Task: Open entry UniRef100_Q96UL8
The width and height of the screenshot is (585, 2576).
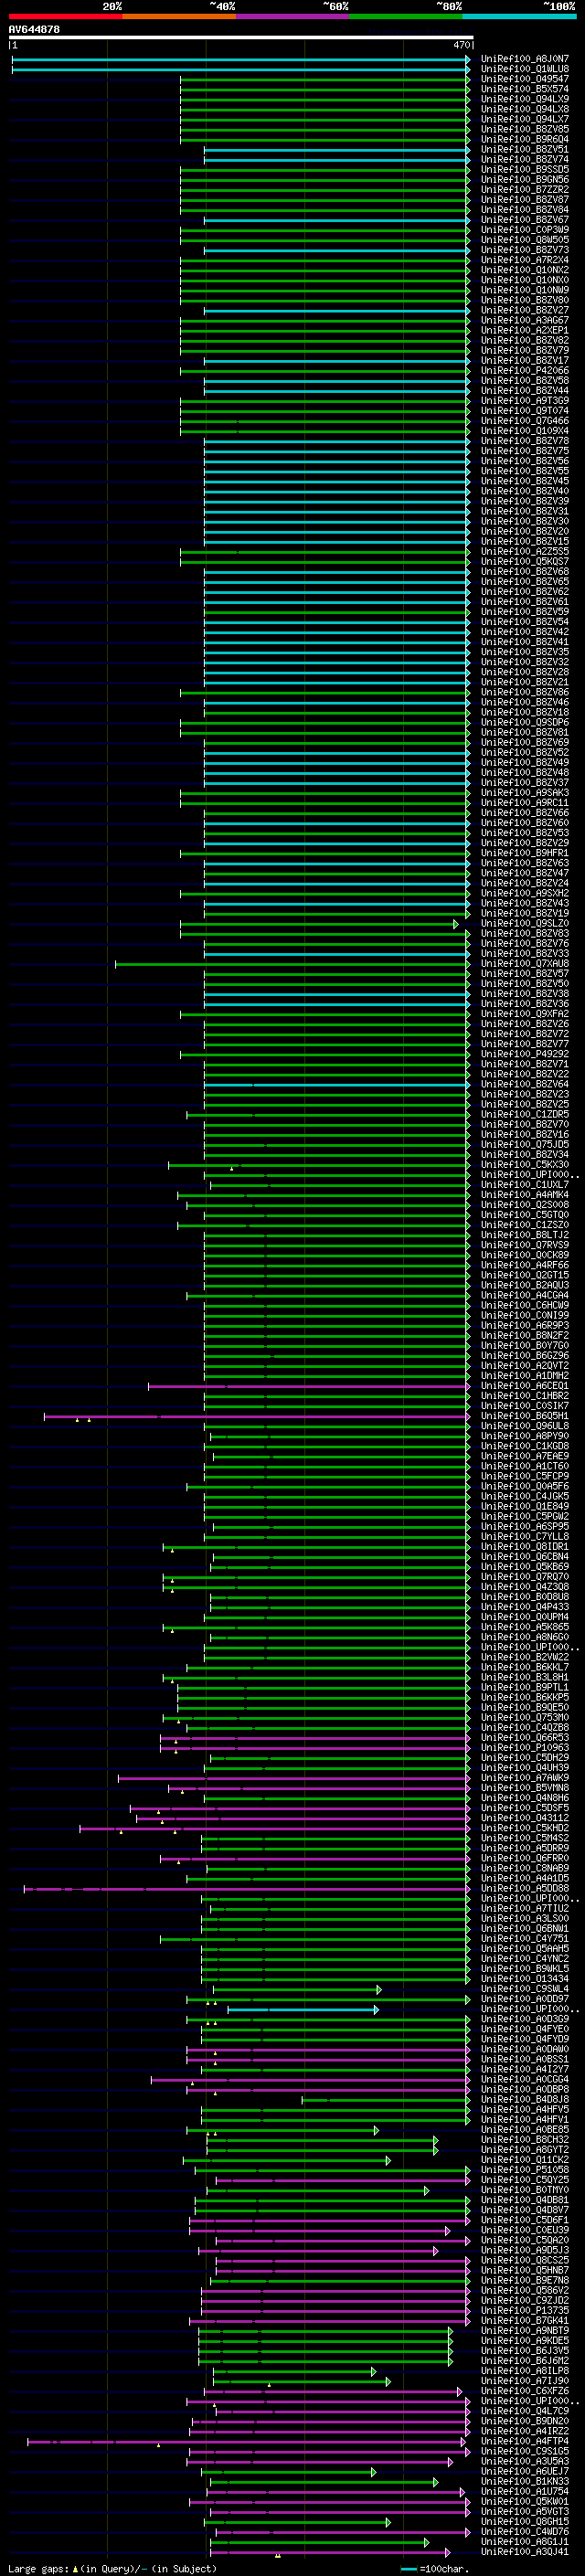Action: click(x=525, y=1426)
